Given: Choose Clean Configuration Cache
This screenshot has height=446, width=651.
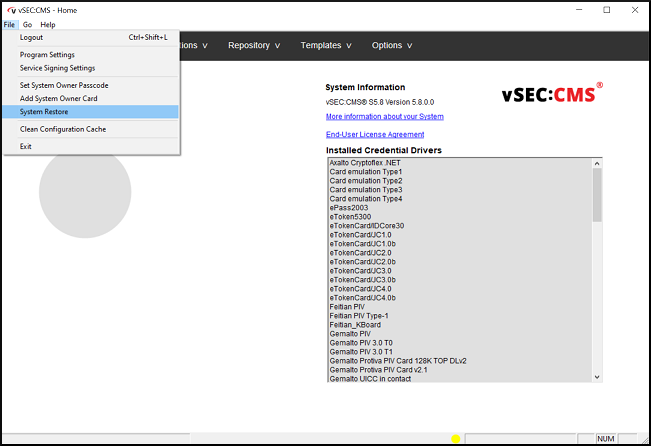Looking at the screenshot, I should point(91,129).
